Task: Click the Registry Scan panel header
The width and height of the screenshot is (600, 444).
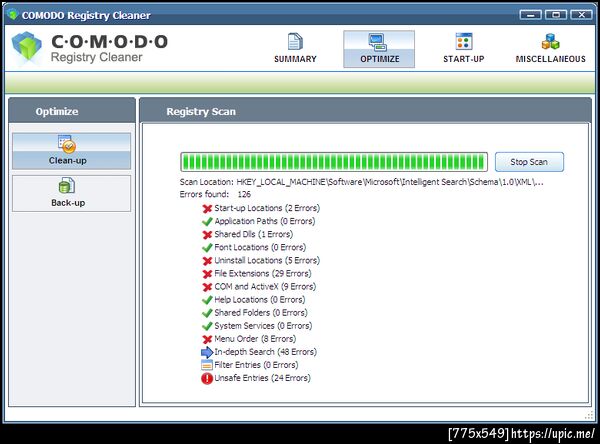Action: coord(365,111)
